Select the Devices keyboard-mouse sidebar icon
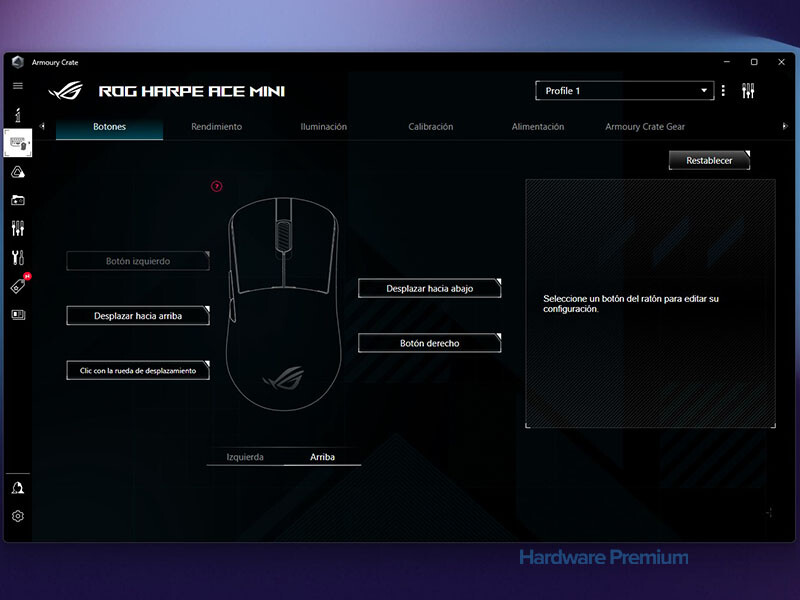Screen dimensions: 800x600 tap(18, 143)
